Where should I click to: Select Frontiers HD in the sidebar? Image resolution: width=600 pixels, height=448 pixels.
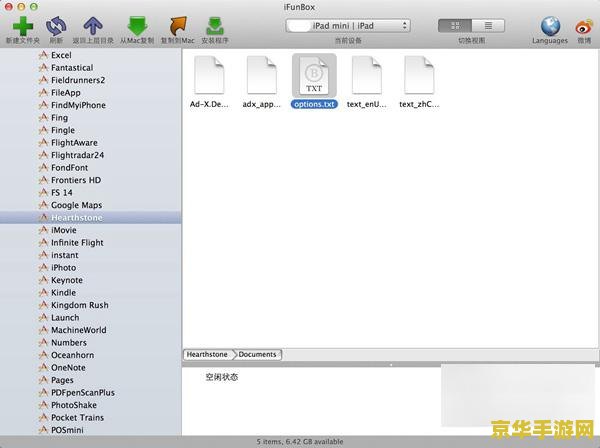[76, 180]
